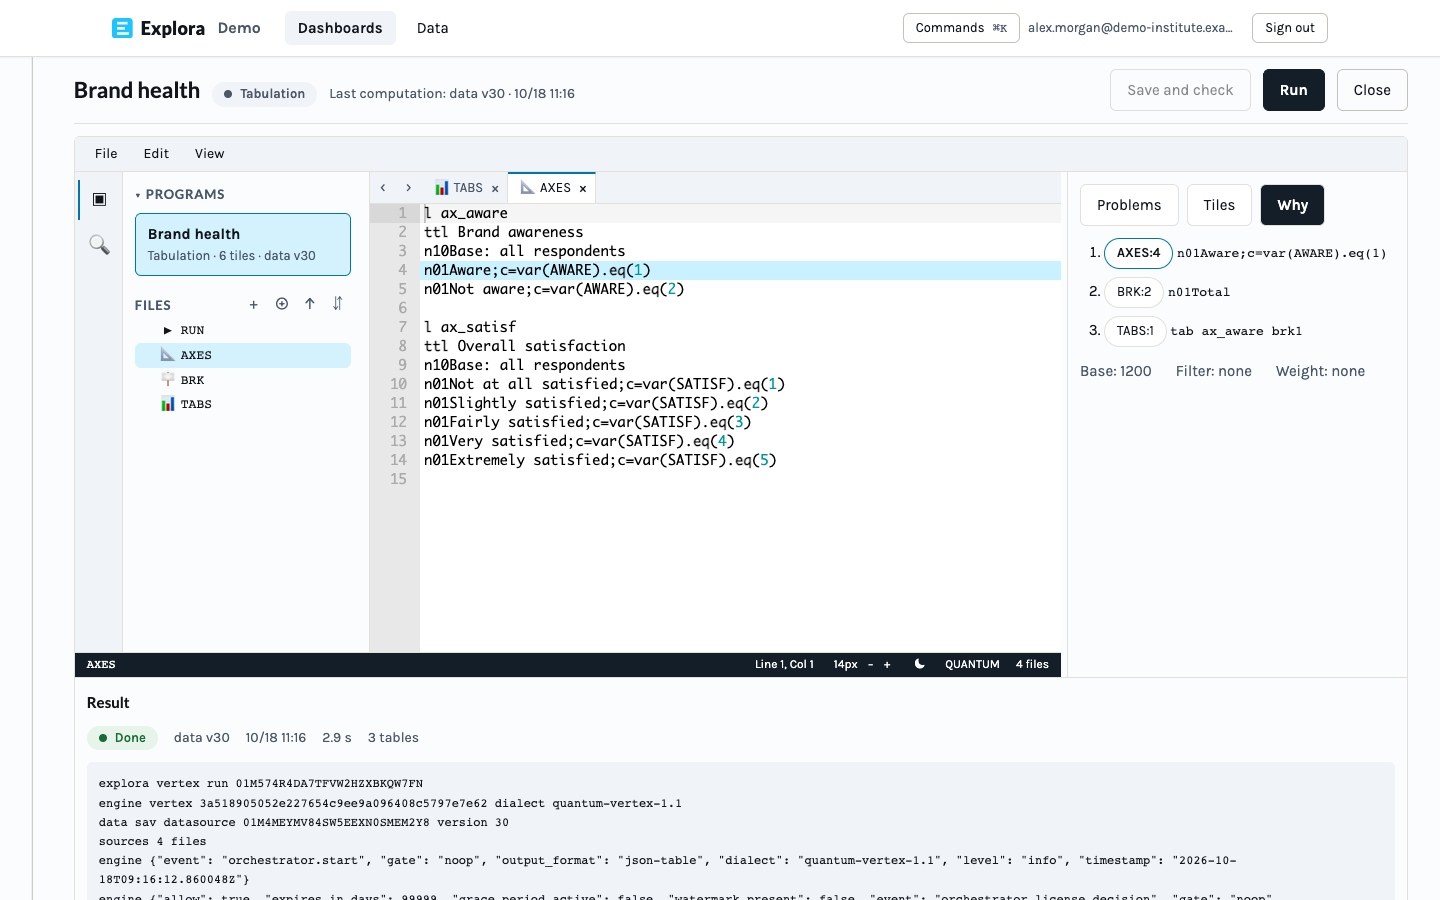Close the TABS editor tab
This screenshot has height=900, width=1440.
(495, 188)
